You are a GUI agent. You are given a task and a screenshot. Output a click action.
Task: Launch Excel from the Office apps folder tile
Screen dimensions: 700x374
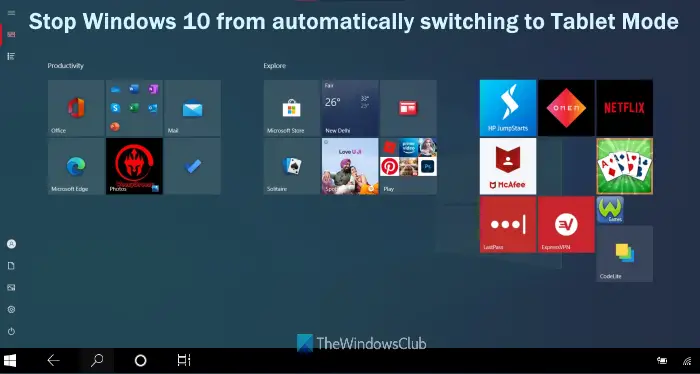pyautogui.click(x=134, y=108)
